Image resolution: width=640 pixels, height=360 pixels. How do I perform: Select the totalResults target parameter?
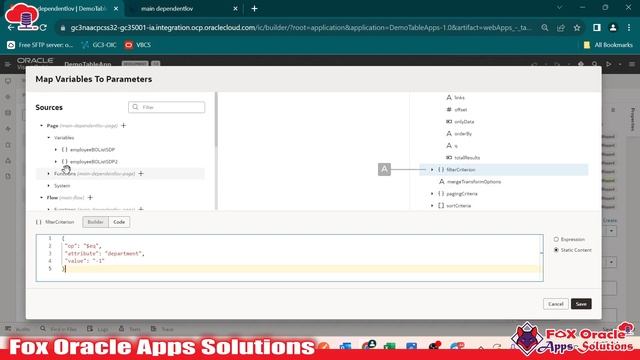(467, 158)
